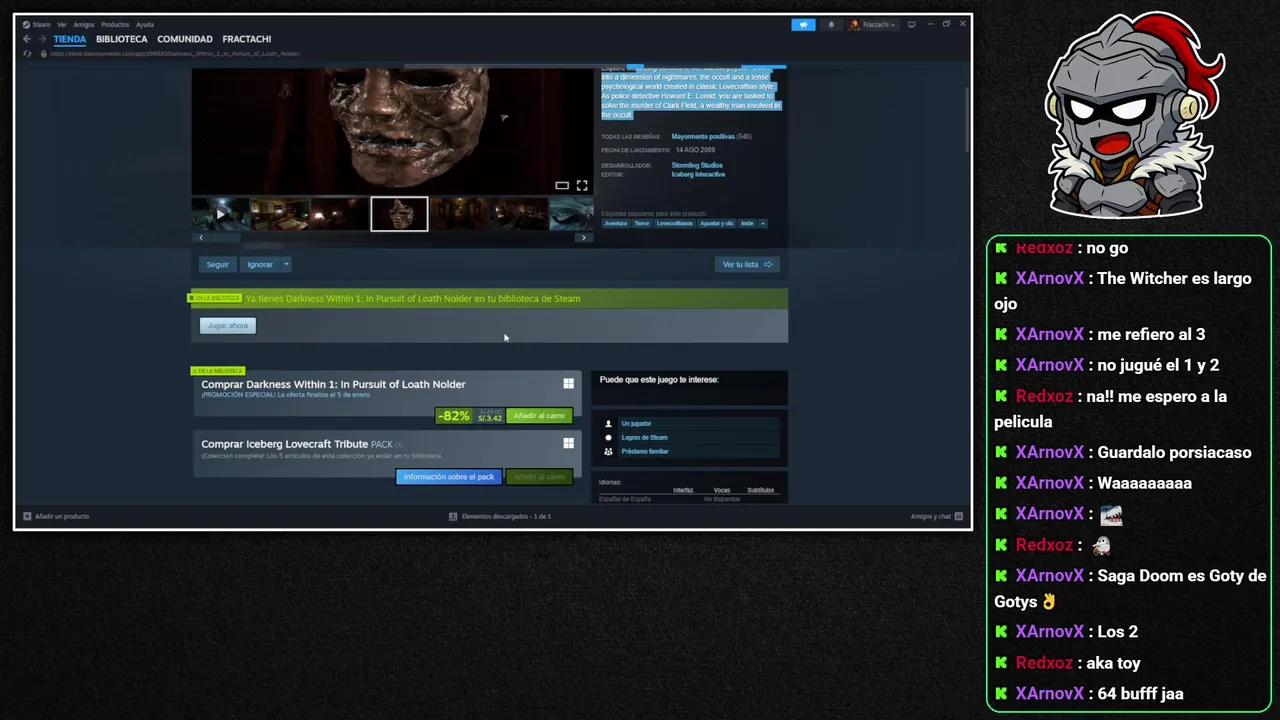Open the Iceberg Interactive publisher link
Screen dimensions: 1280x720
pos(698,174)
